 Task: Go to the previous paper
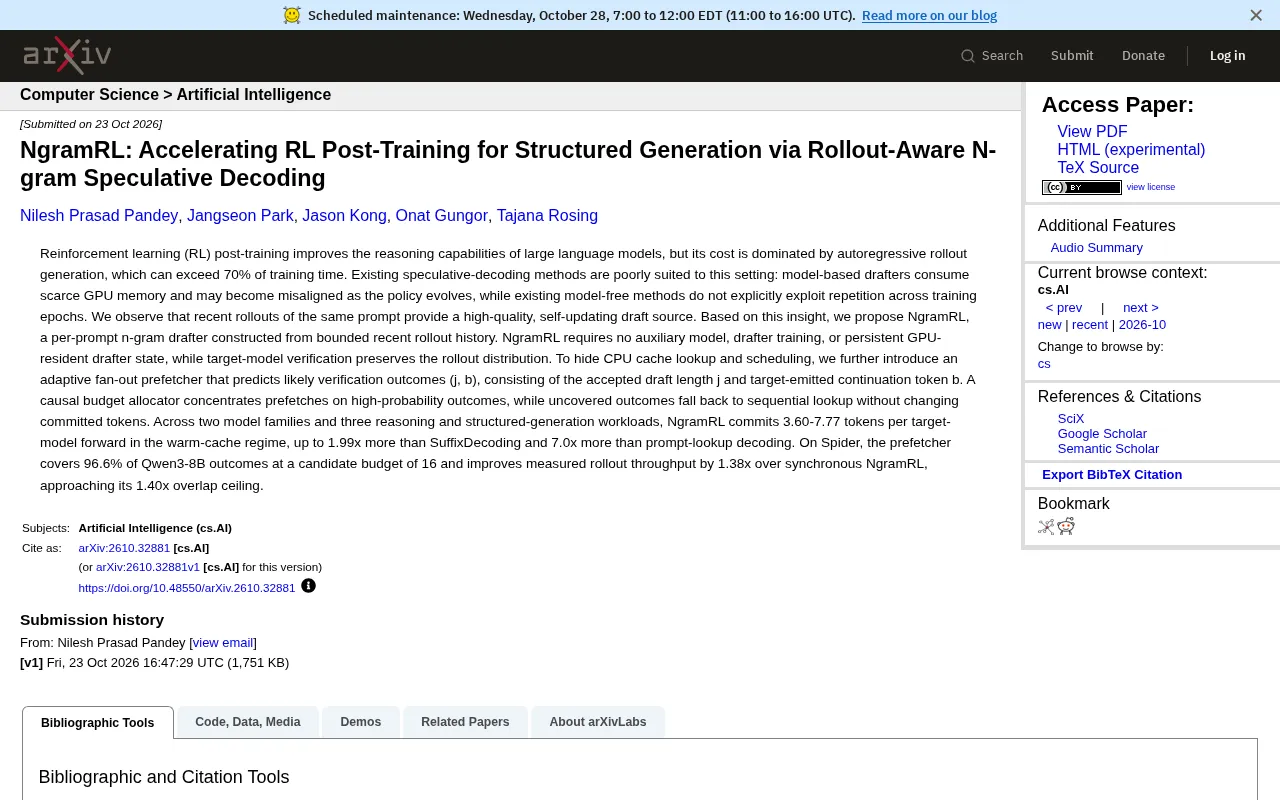[x=1064, y=308]
